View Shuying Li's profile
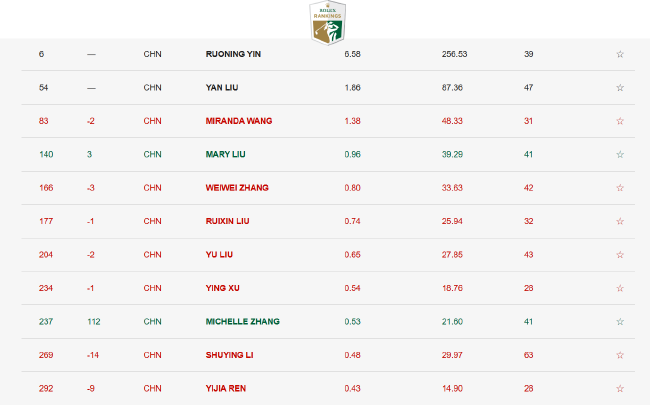Screen dimensions: 650x405 (x=229, y=355)
